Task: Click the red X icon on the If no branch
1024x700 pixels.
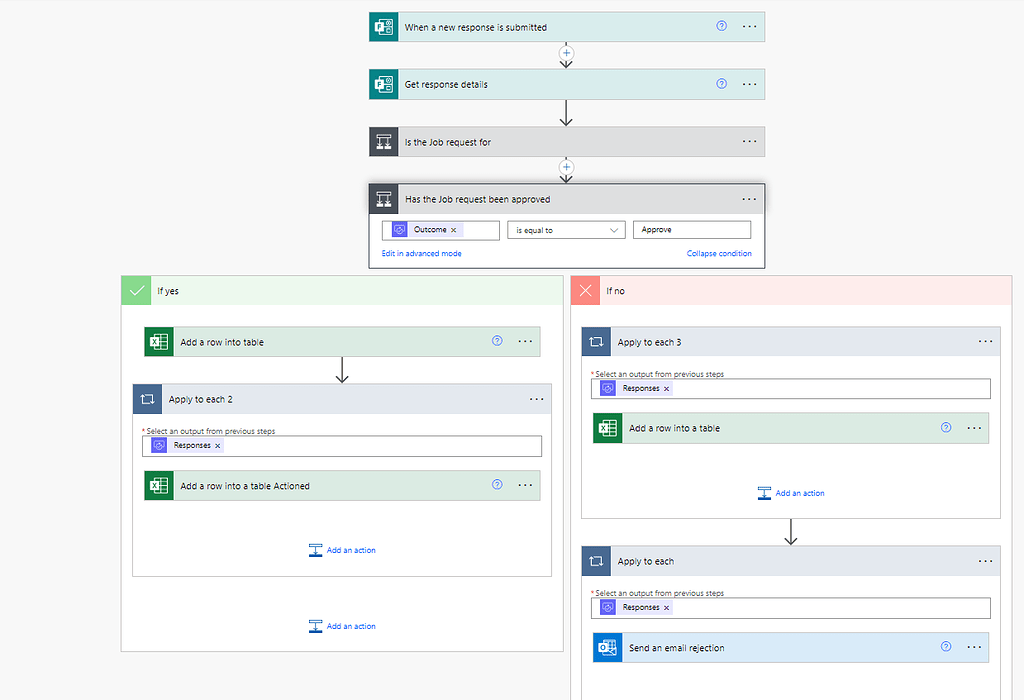Action: click(x=585, y=290)
